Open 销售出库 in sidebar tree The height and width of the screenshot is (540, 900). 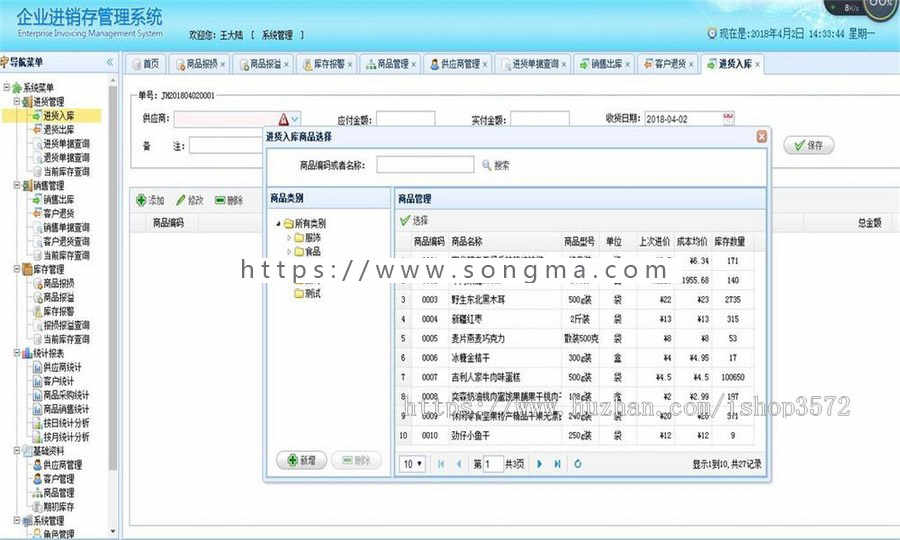(x=58, y=200)
